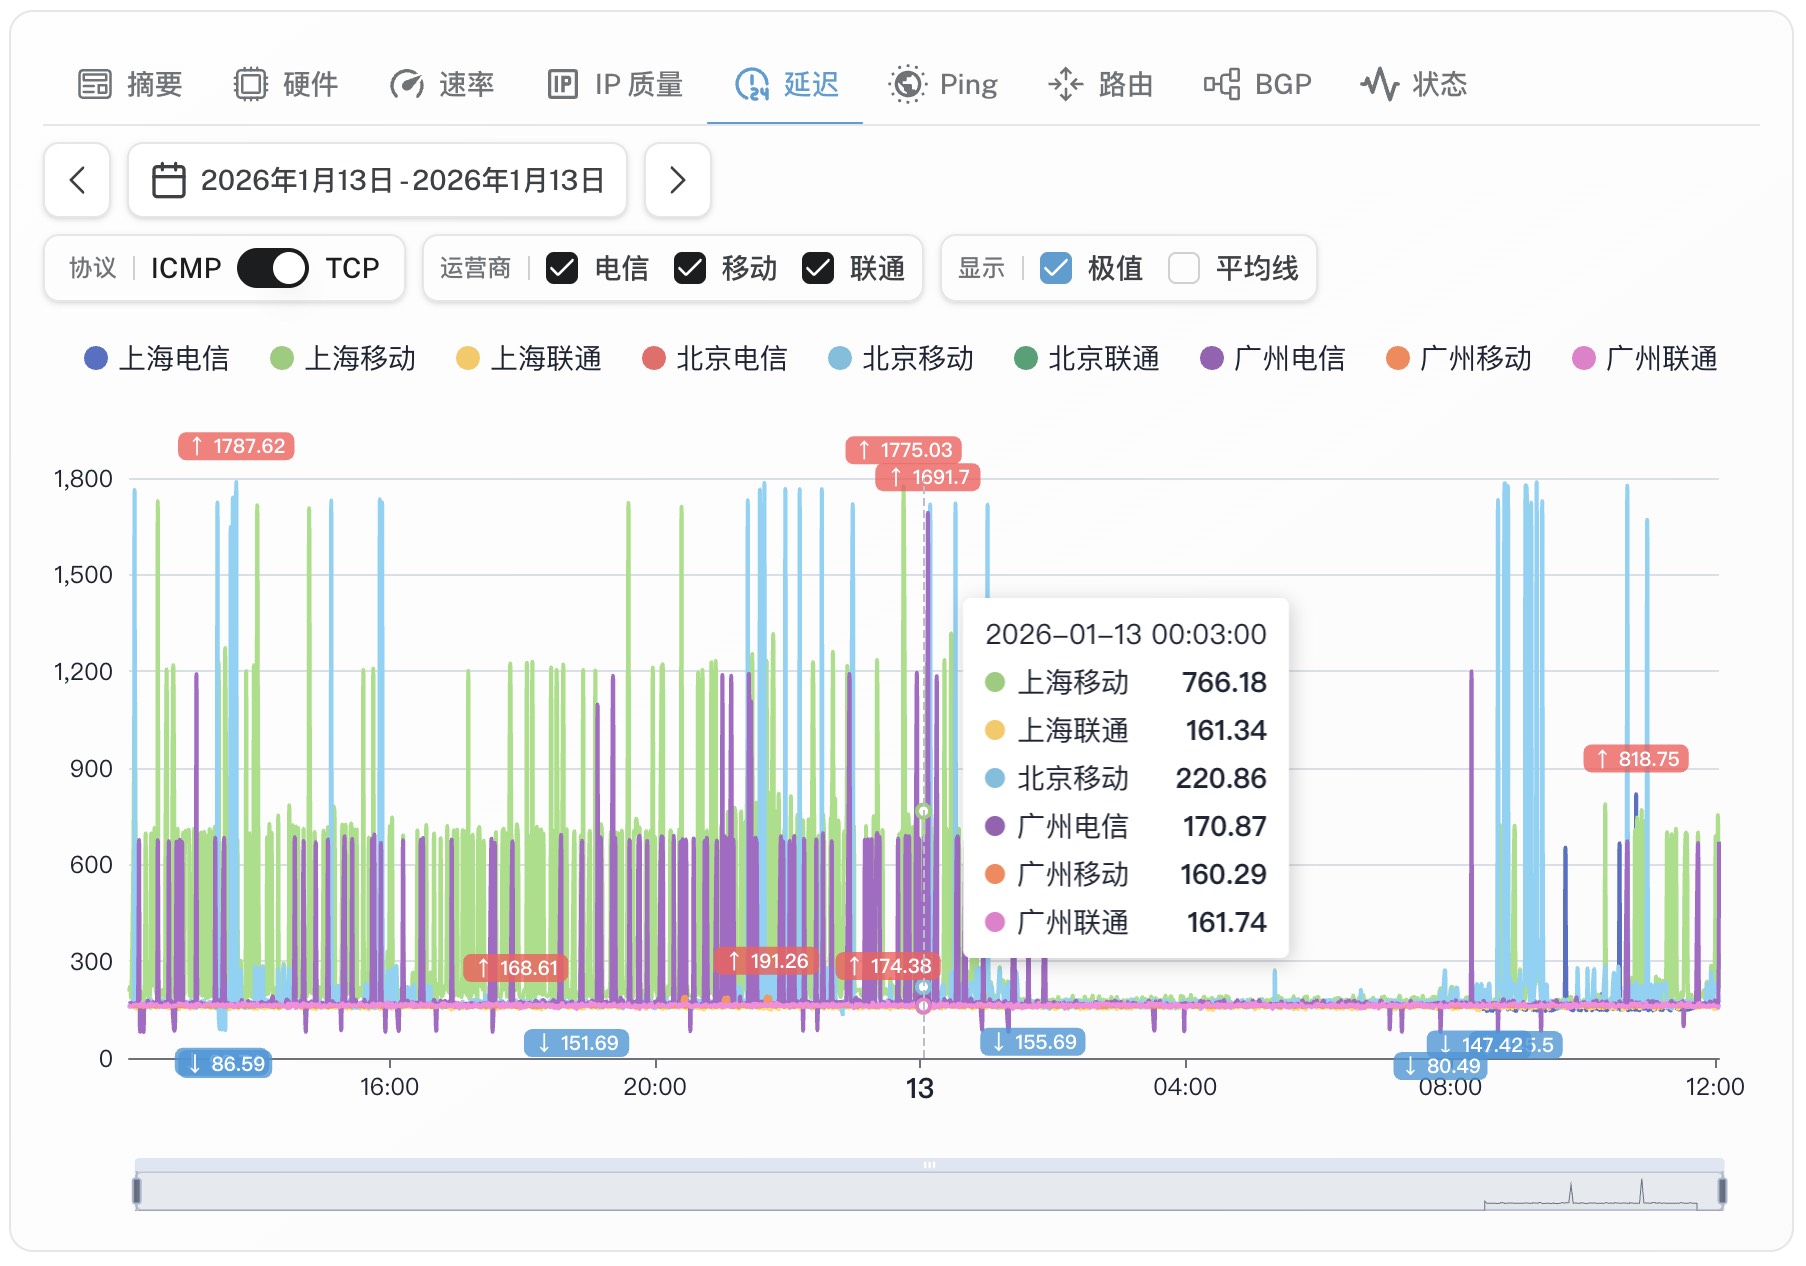Click the 80.49 minimum marker
This screenshot has width=1806, height=1266.
pos(1441,1066)
